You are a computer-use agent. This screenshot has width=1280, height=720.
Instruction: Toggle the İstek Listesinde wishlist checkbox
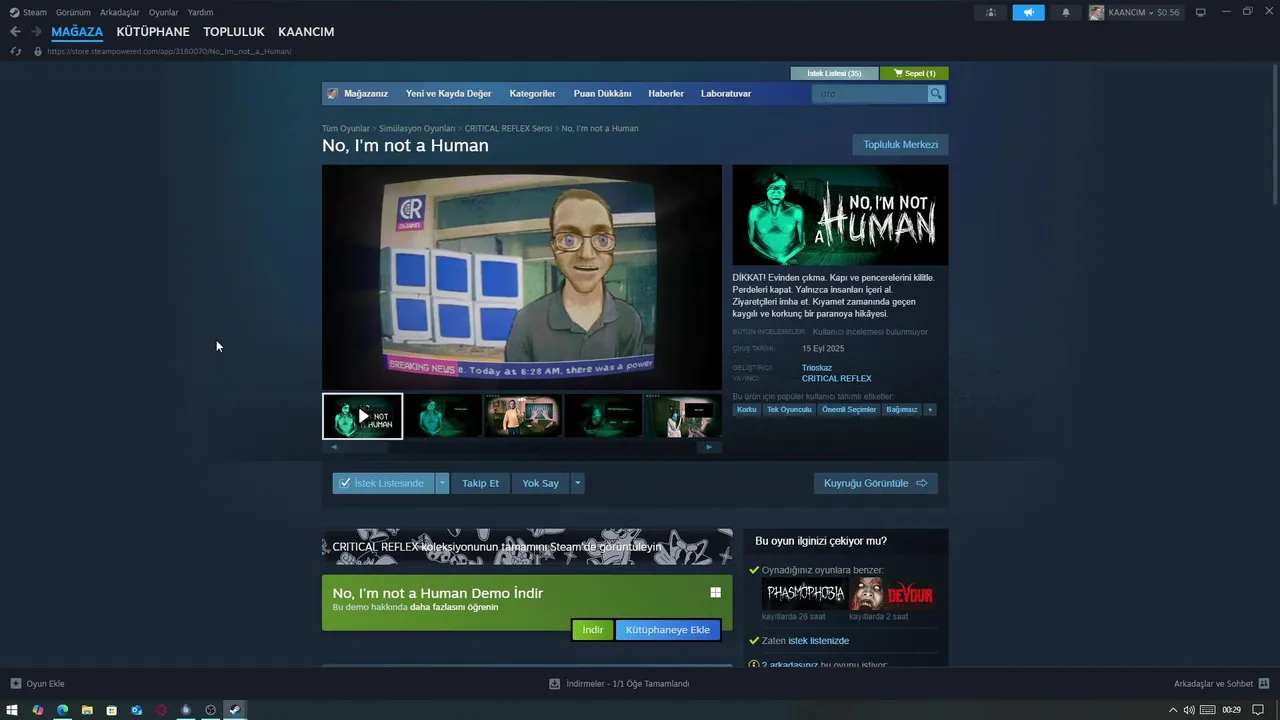click(x=345, y=483)
